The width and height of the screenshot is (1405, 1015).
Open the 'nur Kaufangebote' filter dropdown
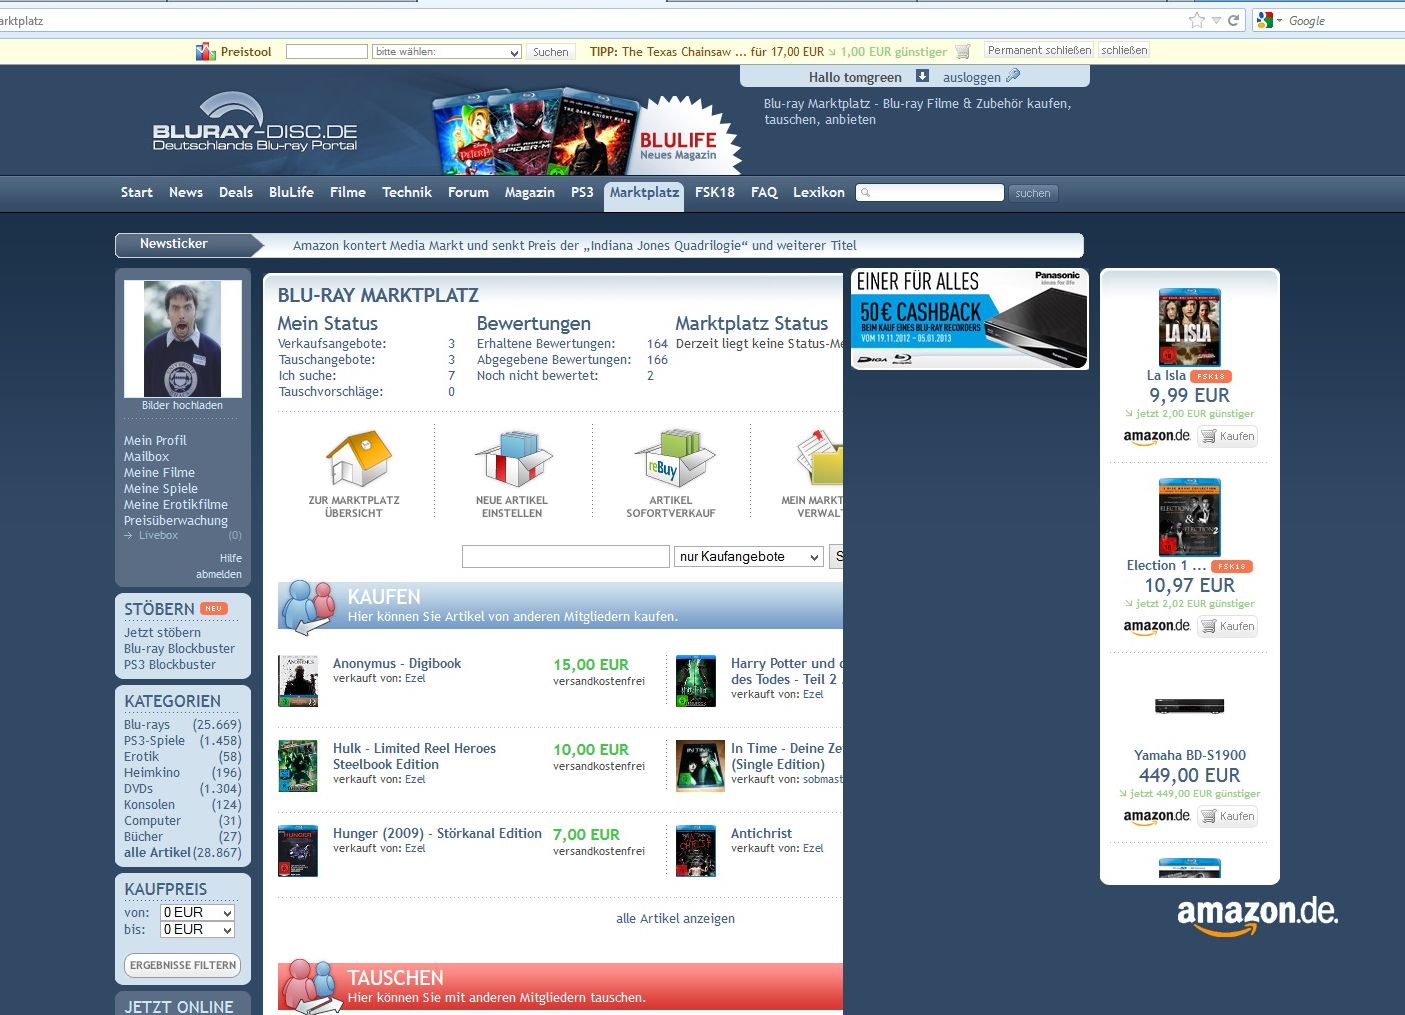[750, 557]
